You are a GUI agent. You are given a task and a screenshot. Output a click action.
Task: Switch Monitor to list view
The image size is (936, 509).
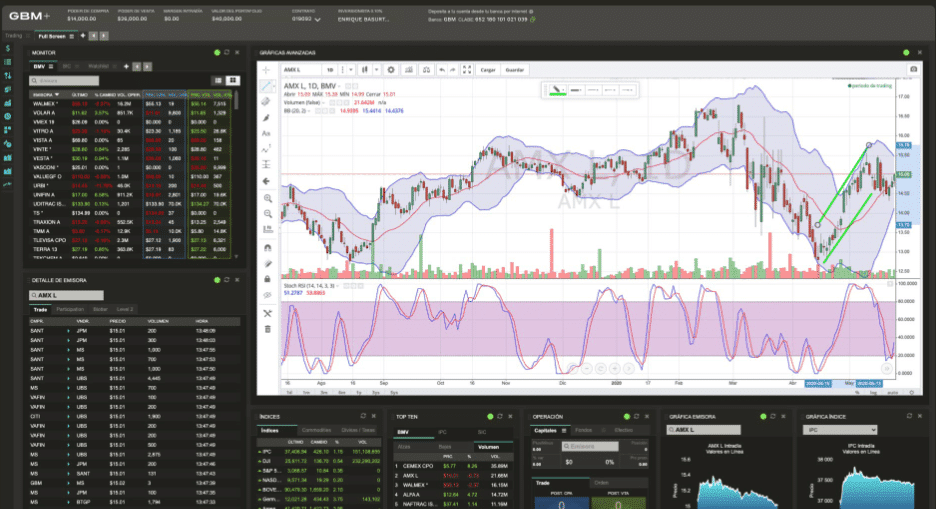(218, 80)
